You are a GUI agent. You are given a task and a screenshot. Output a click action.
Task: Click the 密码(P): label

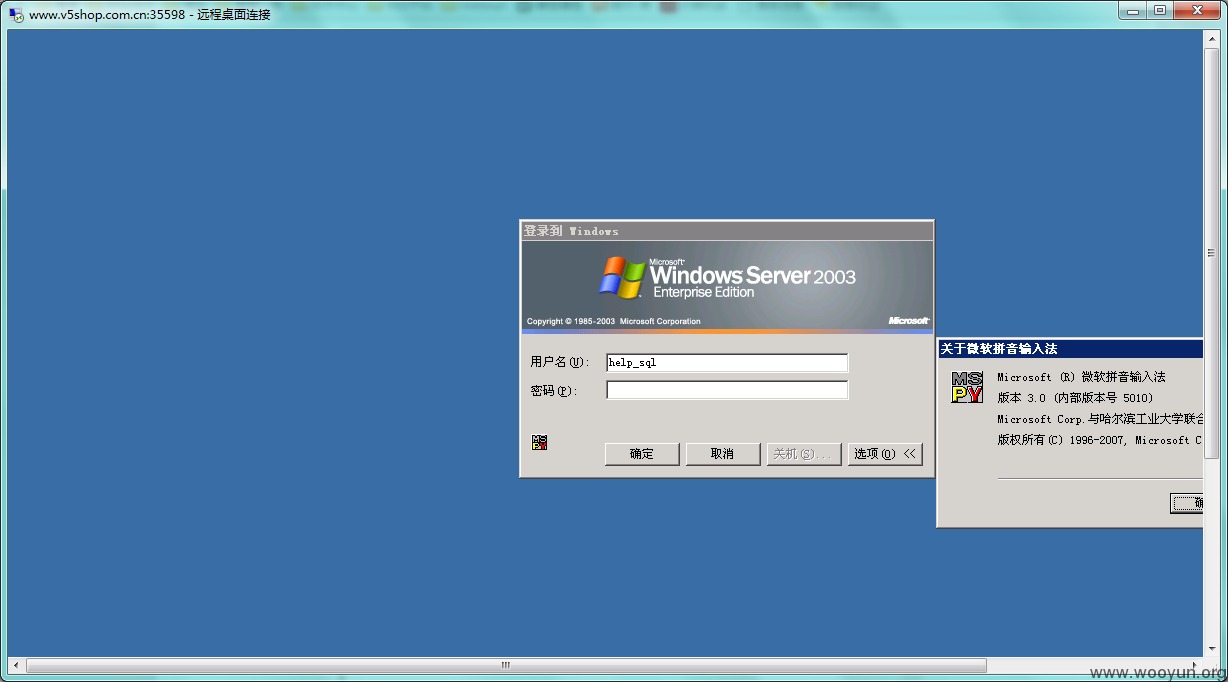(554, 391)
